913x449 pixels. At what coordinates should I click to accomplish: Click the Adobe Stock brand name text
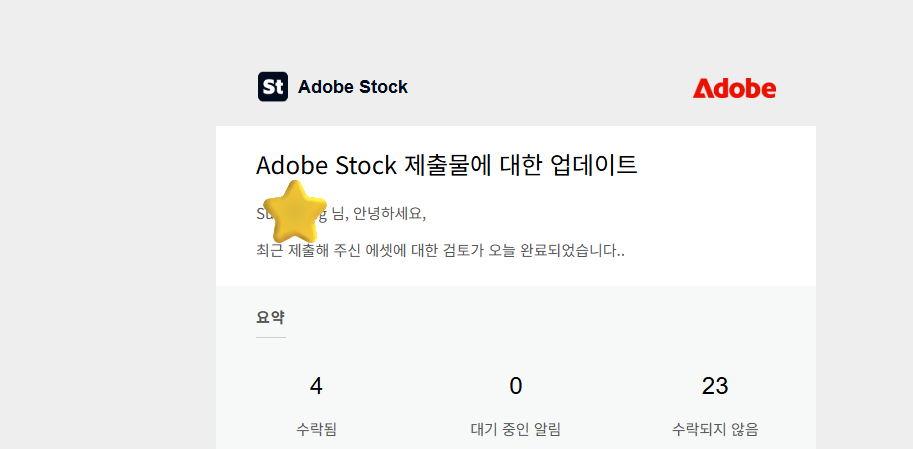[x=353, y=87]
